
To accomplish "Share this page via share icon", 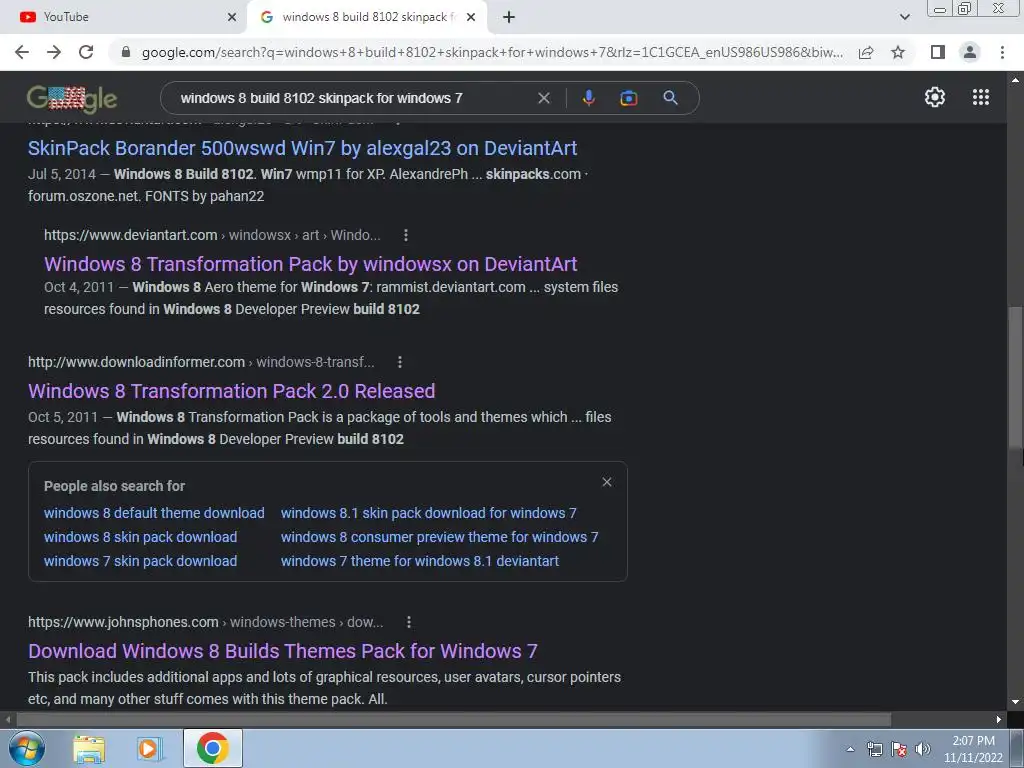I will (866, 52).
